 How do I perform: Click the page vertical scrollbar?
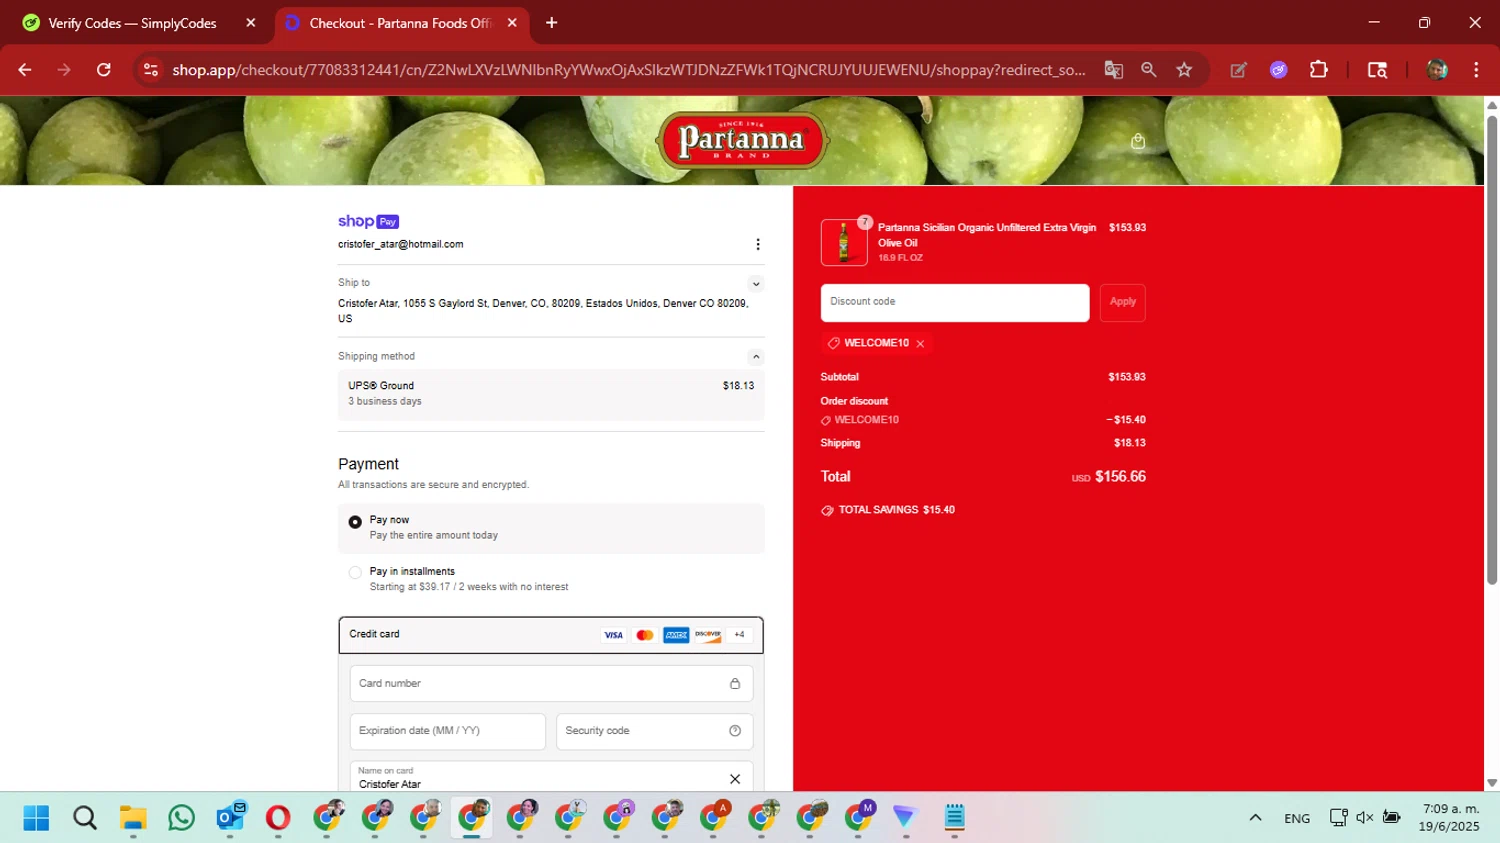pyautogui.click(x=1492, y=350)
